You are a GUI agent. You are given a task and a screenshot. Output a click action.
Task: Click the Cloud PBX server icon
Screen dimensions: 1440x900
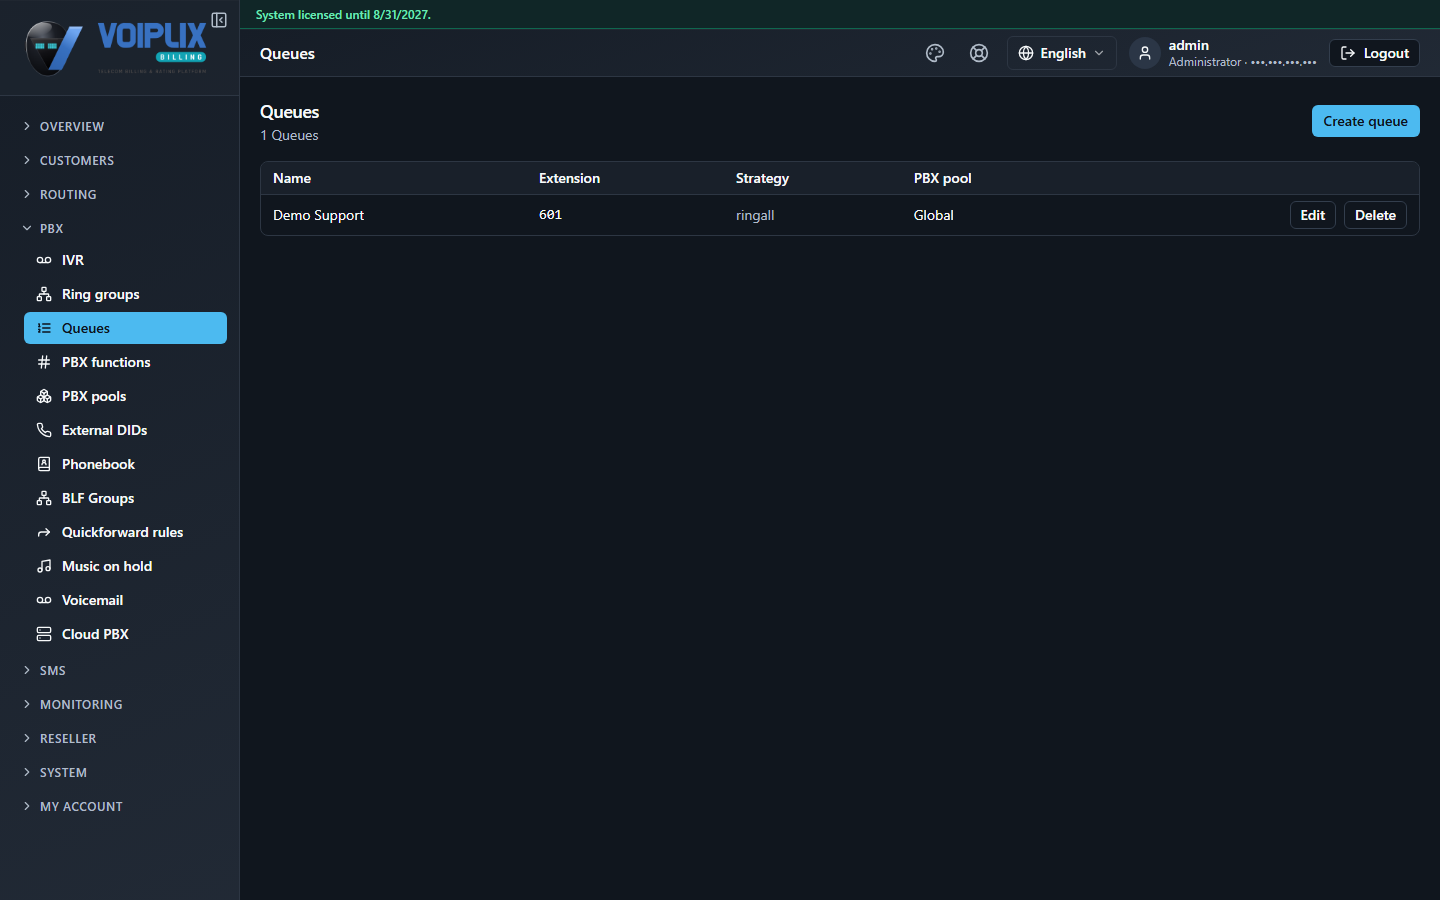[44, 634]
